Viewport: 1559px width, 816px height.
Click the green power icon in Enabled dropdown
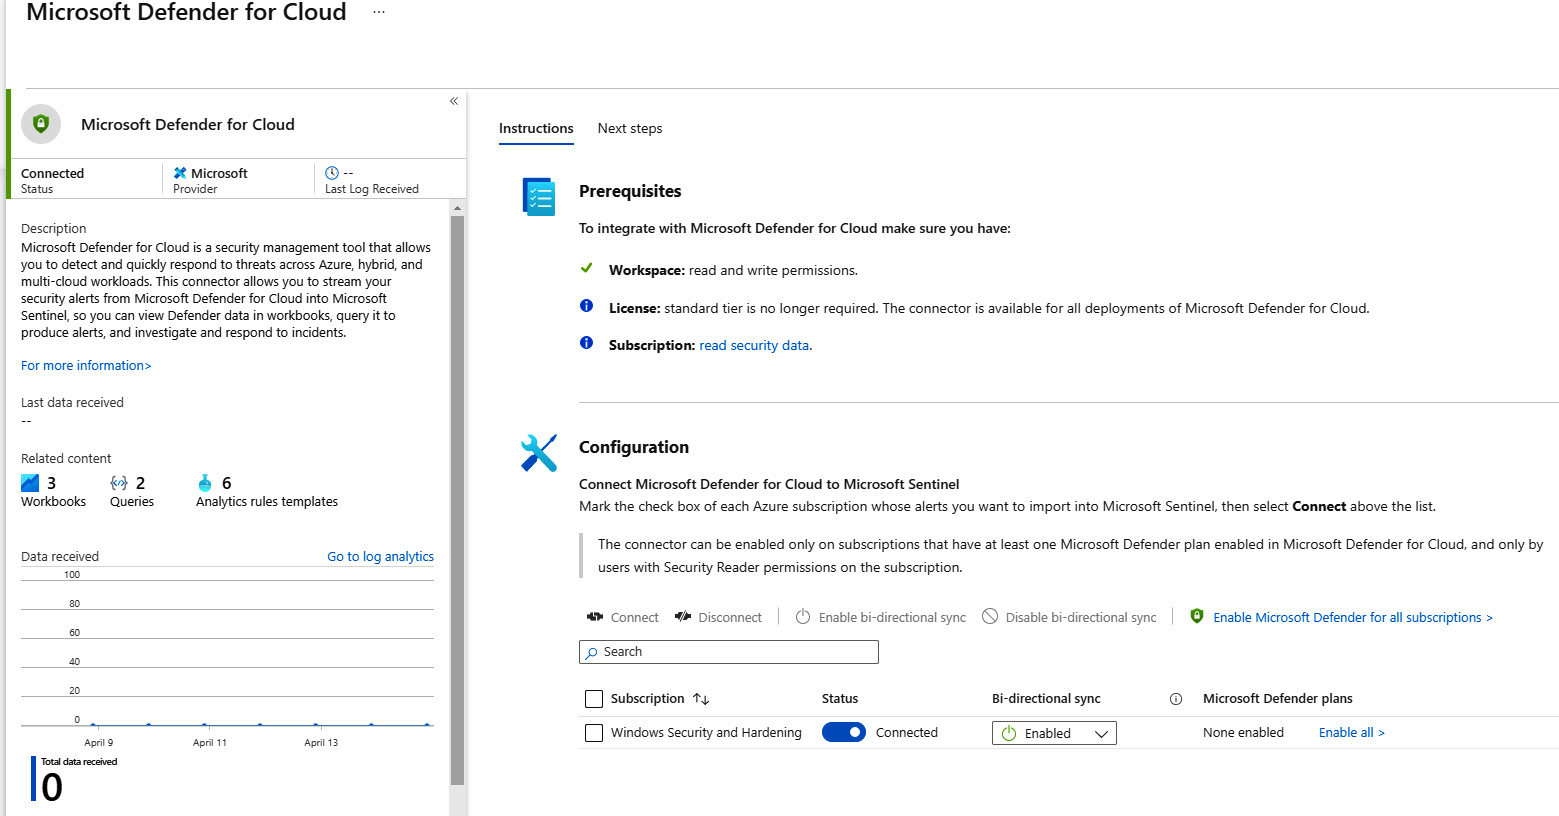[x=1009, y=734]
